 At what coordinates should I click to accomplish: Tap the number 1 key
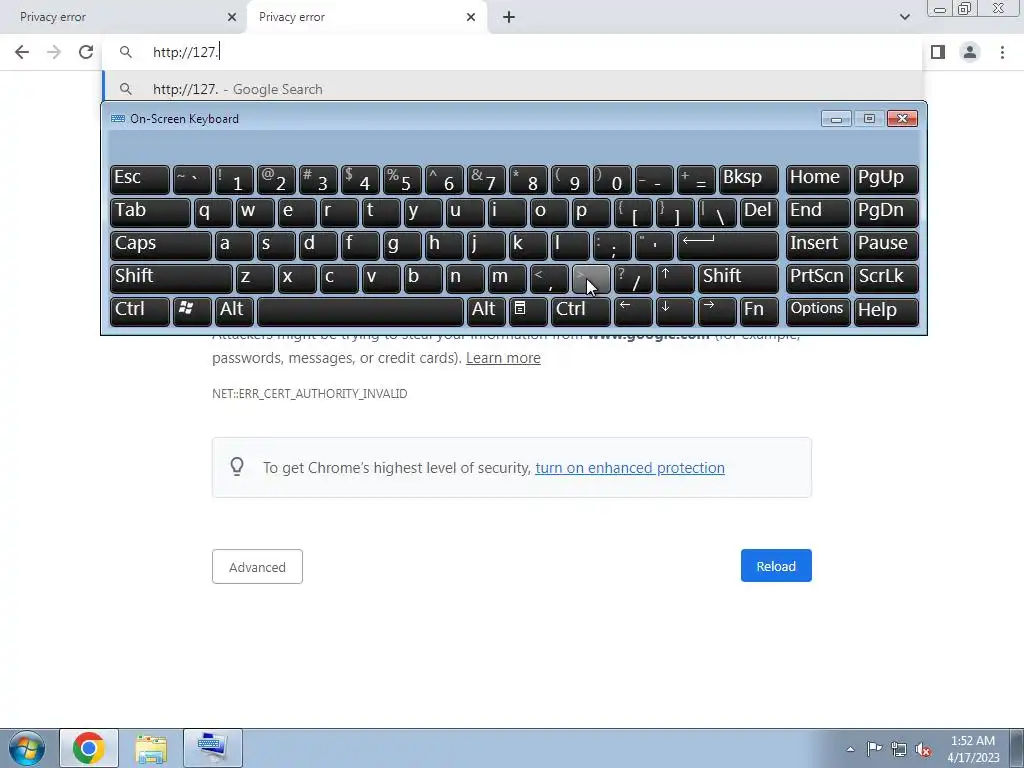[234, 178]
